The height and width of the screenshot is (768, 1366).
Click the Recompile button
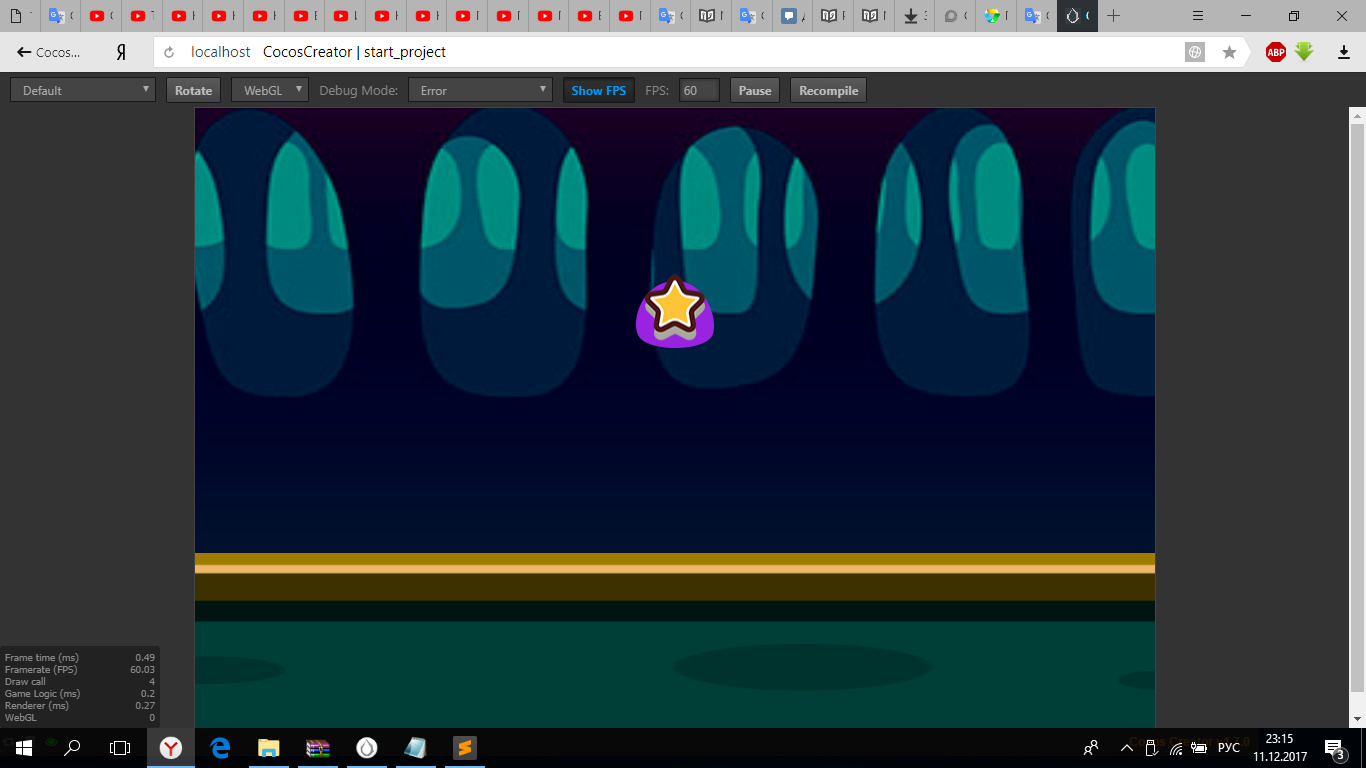(x=828, y=90)
